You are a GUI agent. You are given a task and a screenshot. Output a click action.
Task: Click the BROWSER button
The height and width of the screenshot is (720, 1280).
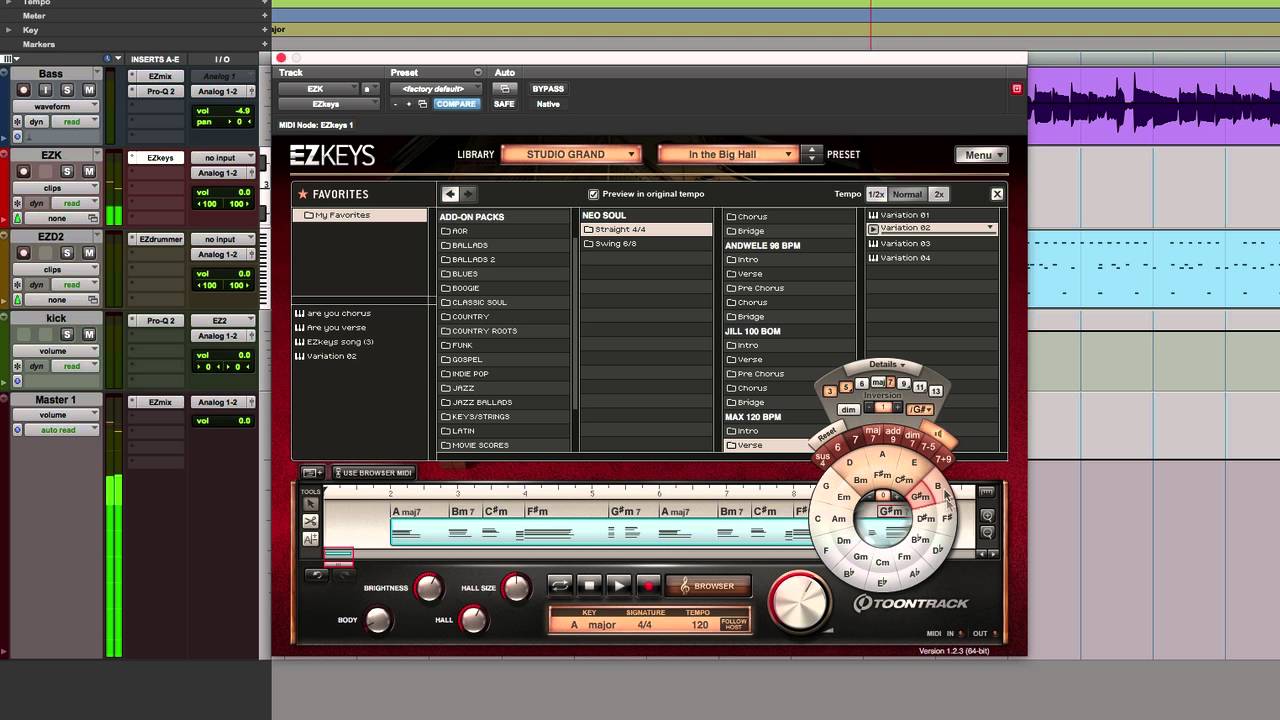coord(708,586)
